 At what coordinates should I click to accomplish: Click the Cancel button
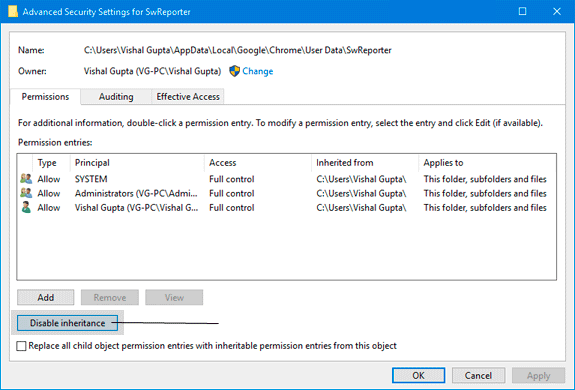coord(478,375)
